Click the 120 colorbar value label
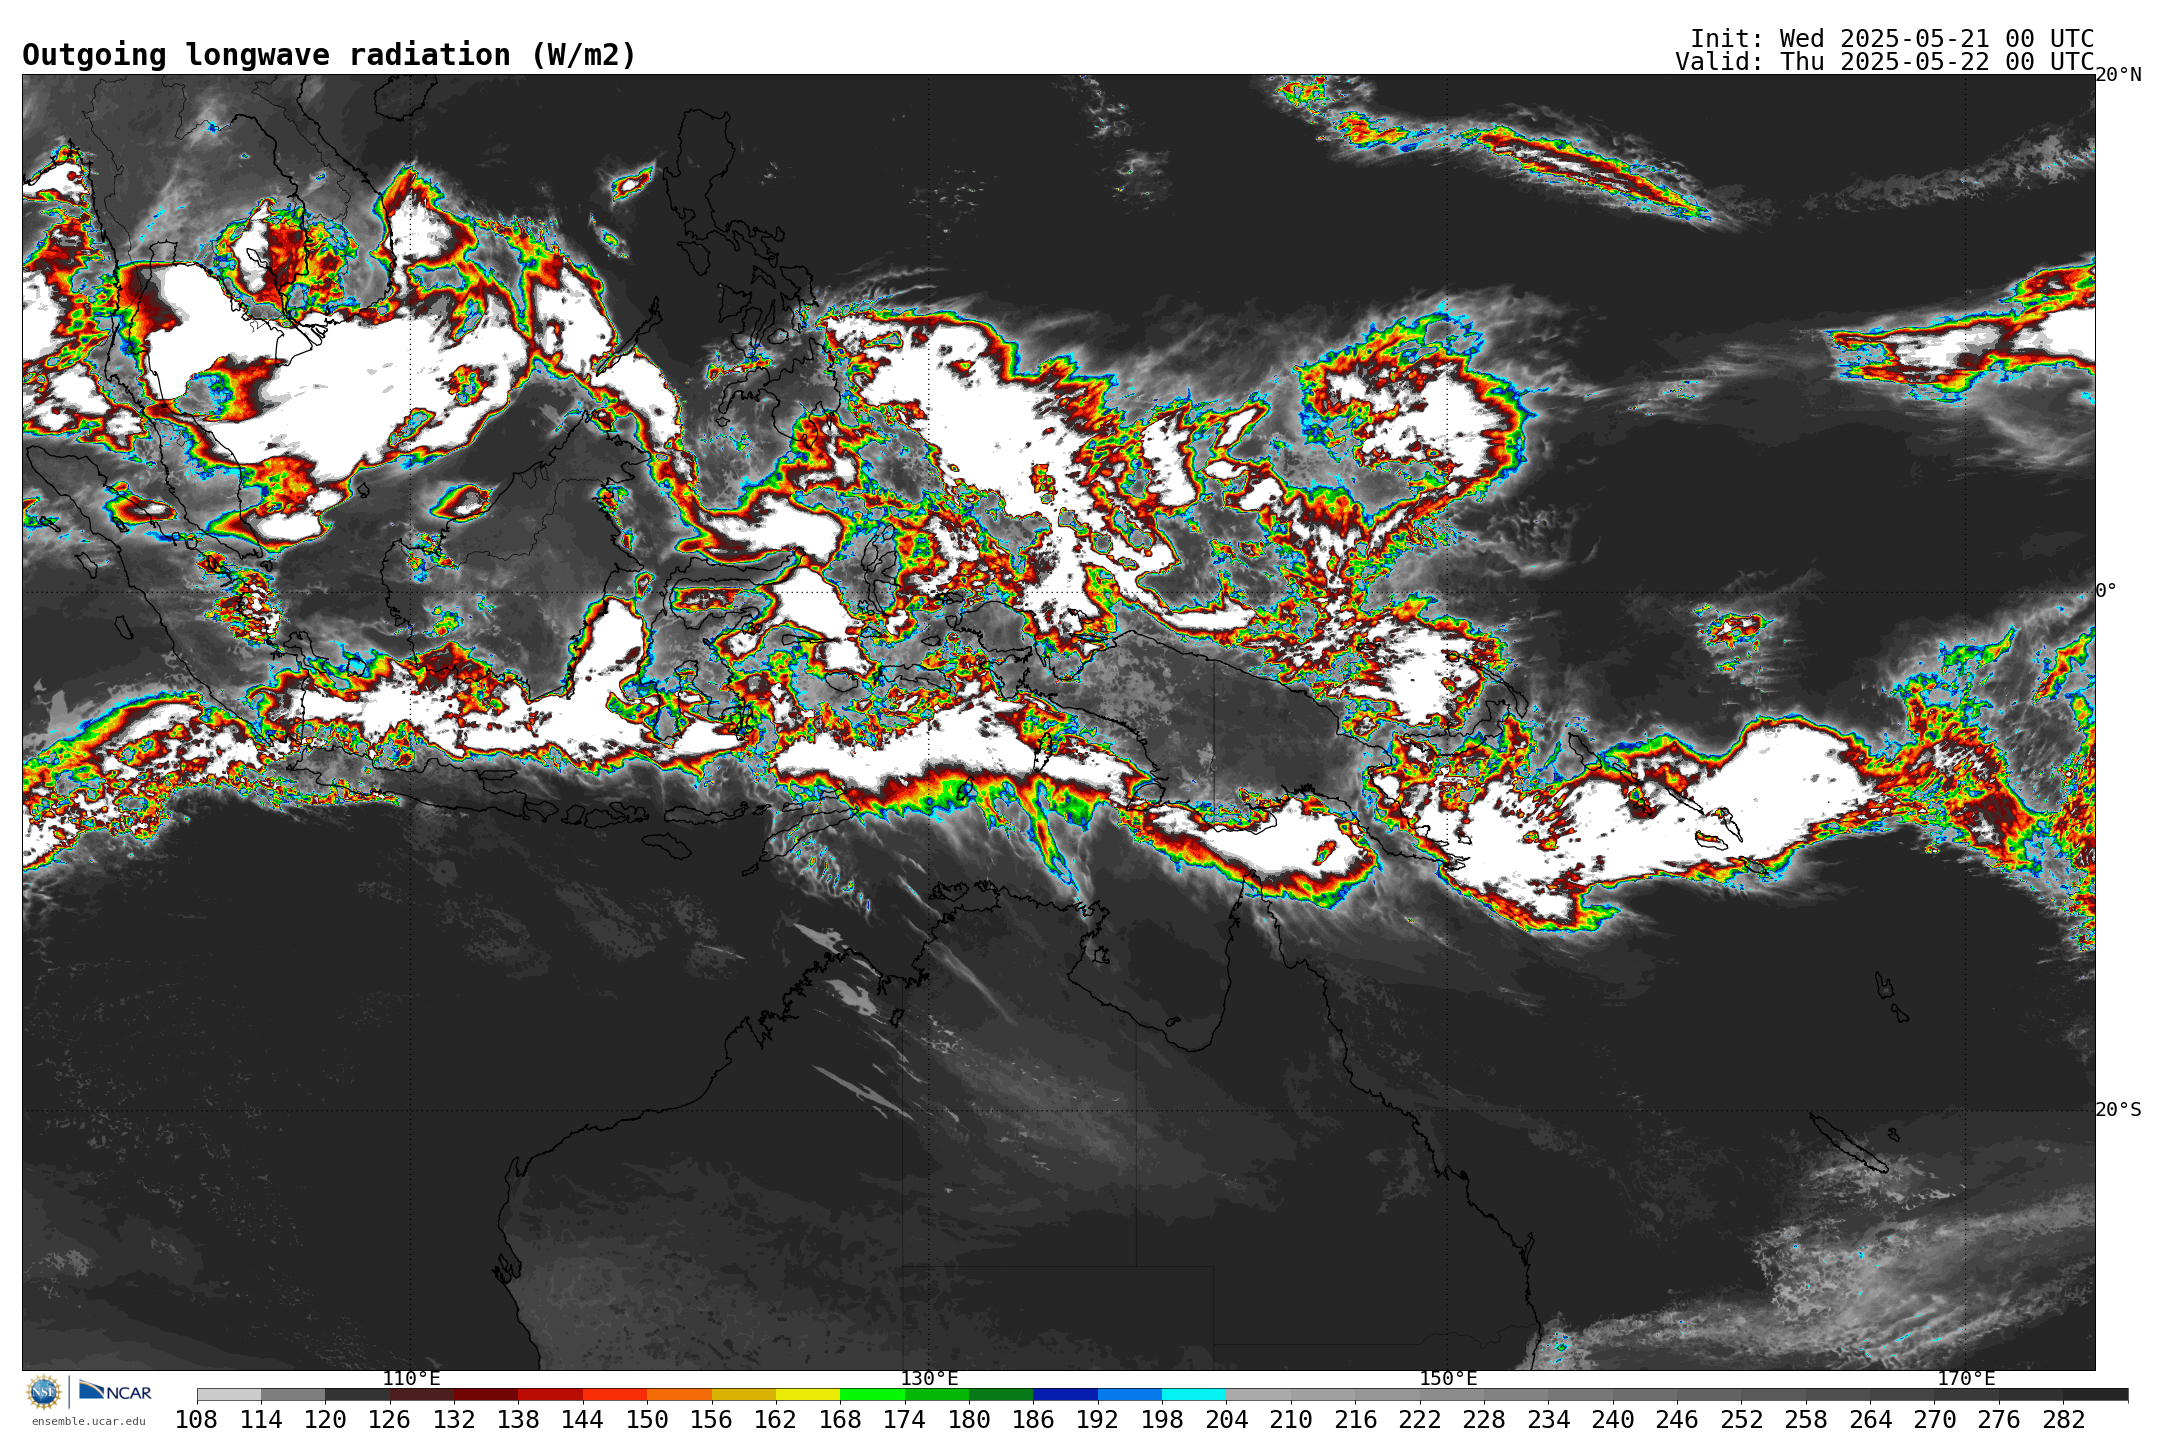 tap(325, 1420)
